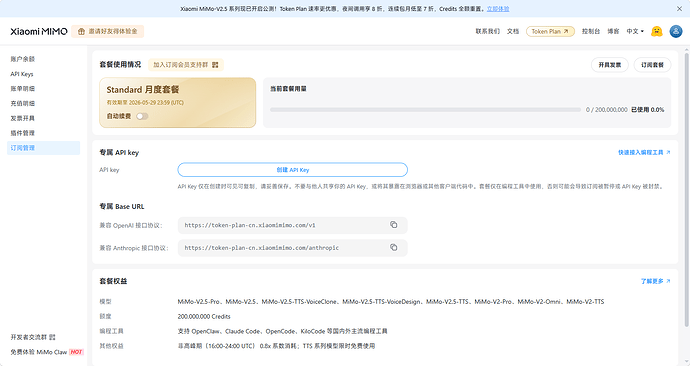The height and width of the screenshot is (366, 690).
Task: Click the '当前套餐用量' heading
Action: (x=288, y=89)
